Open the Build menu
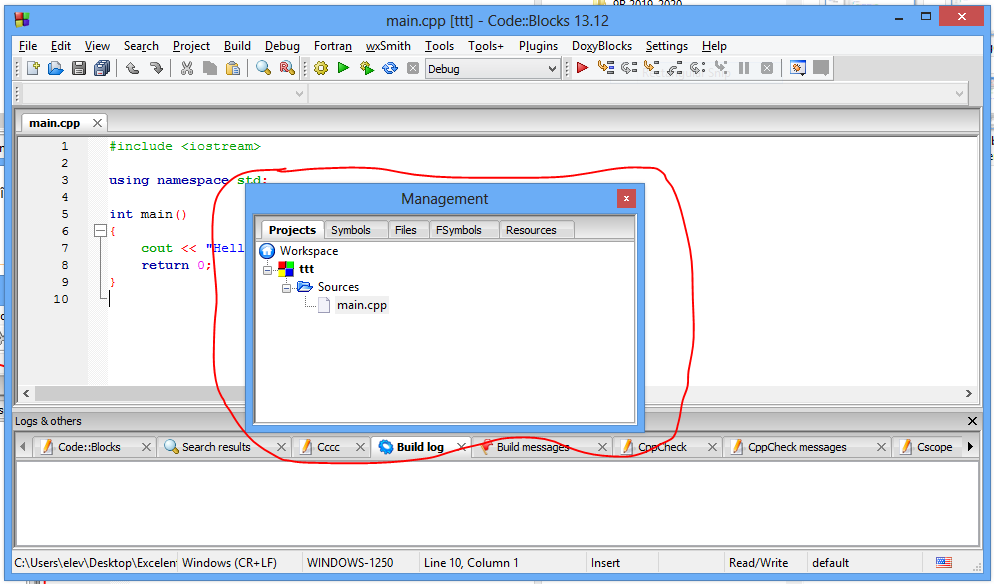This screenshot has width=994, height=584. [237, 46]
